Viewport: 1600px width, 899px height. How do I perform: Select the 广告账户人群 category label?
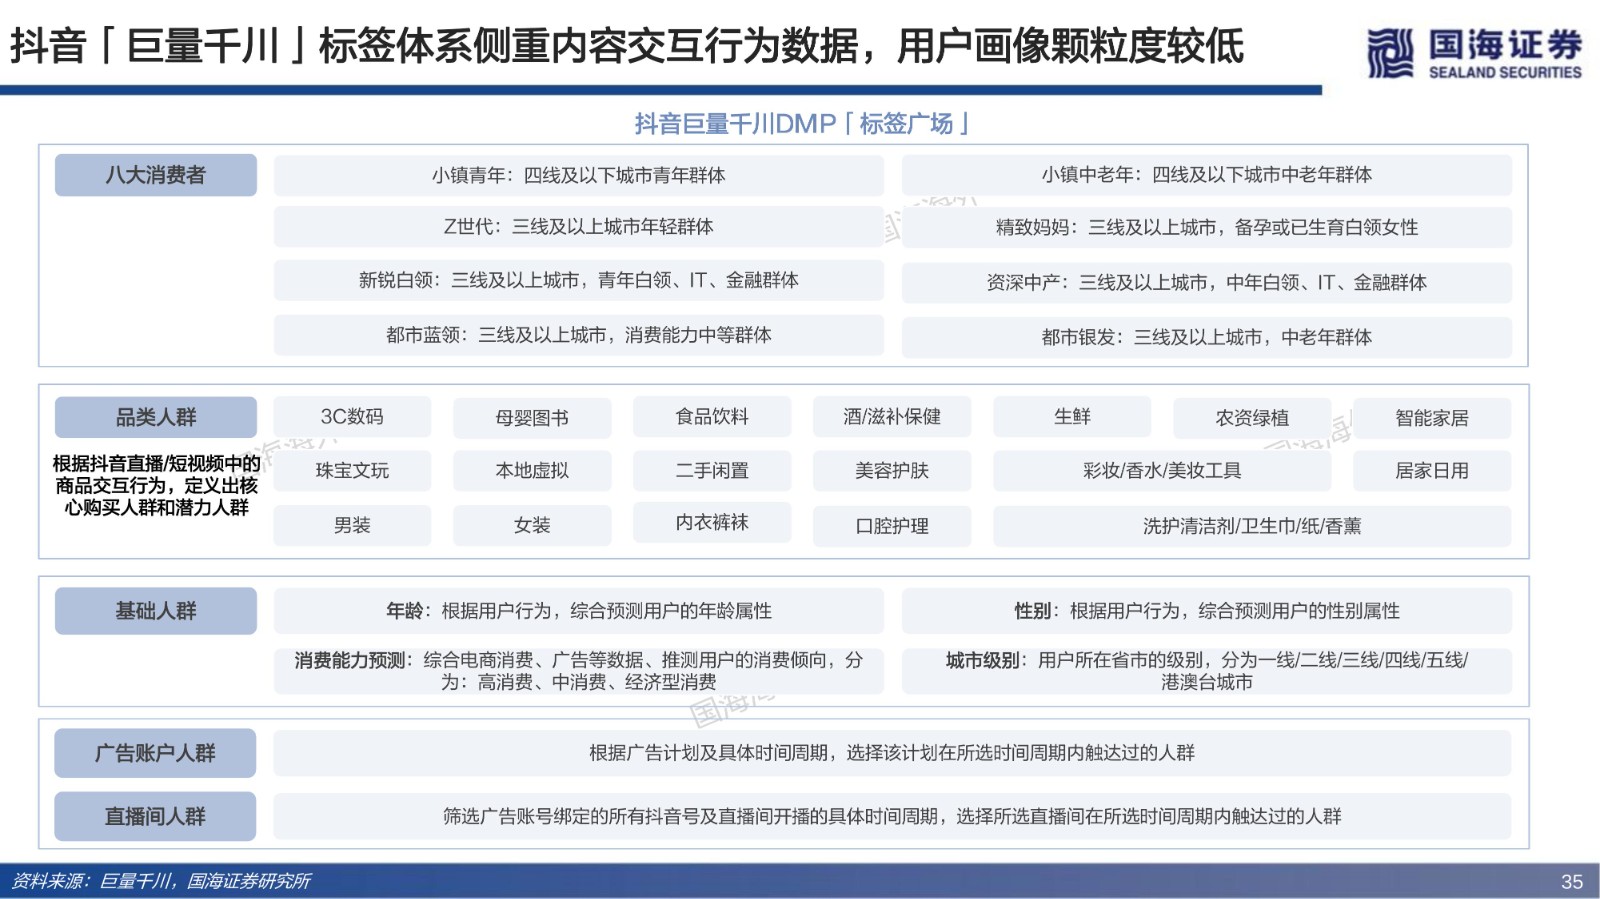click(155, 753)
